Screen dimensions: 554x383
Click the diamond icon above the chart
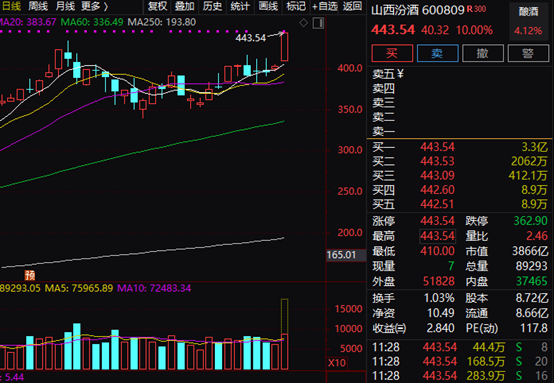coord(303,23)
